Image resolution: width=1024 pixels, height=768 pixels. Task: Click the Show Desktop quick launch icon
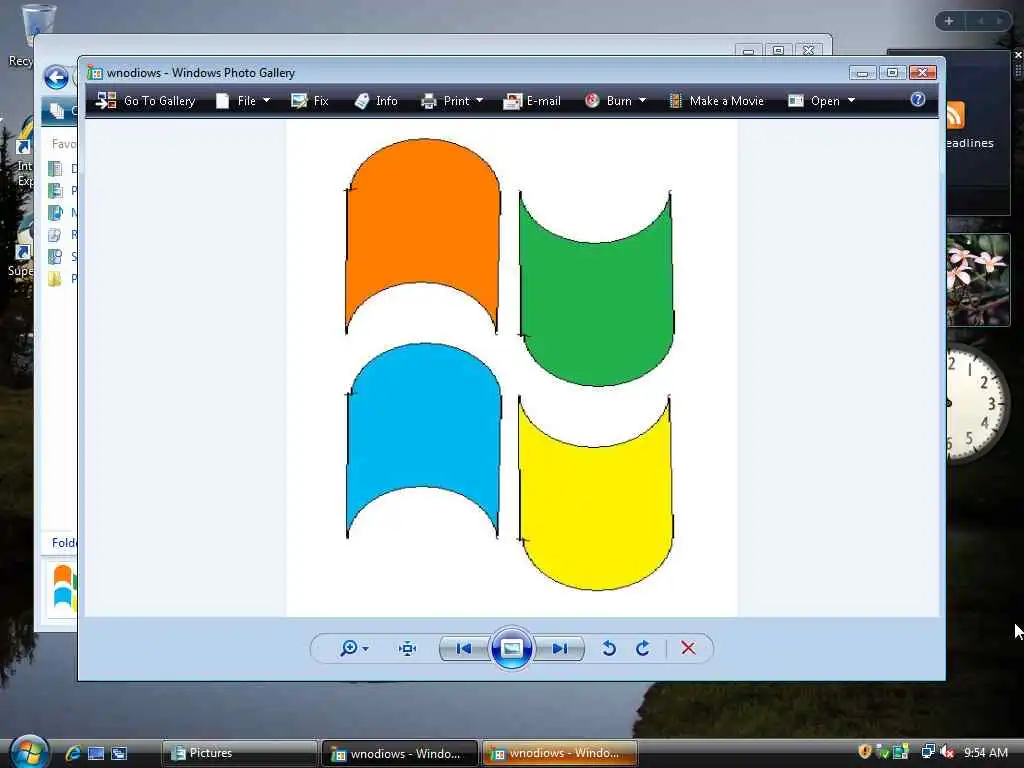[96, 753]
